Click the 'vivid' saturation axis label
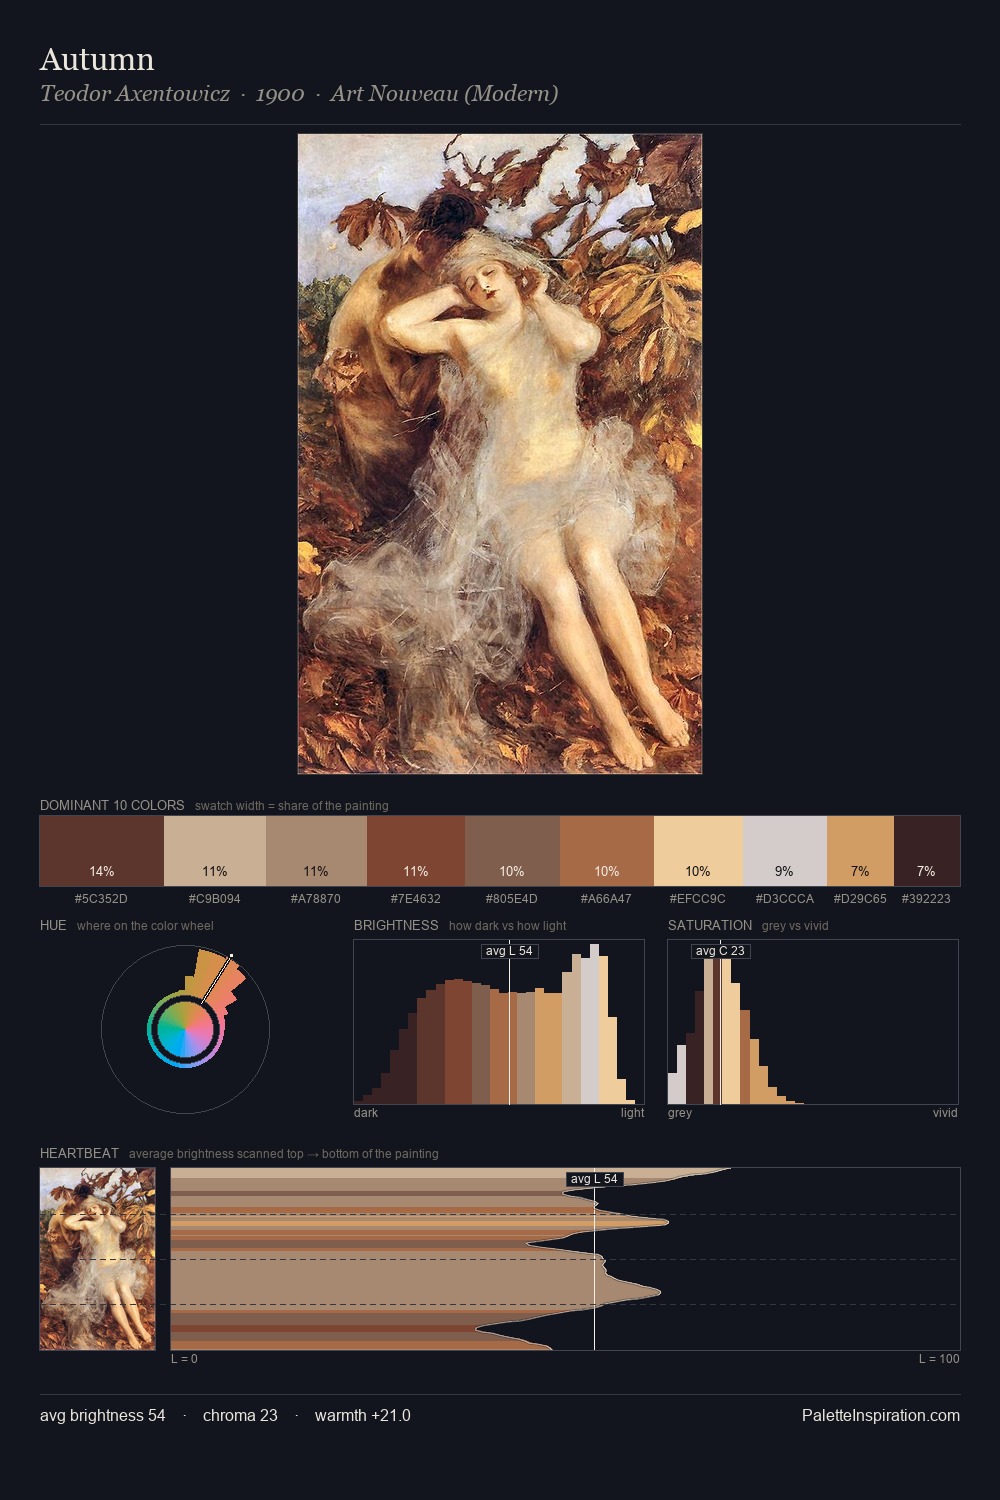 945,1113
